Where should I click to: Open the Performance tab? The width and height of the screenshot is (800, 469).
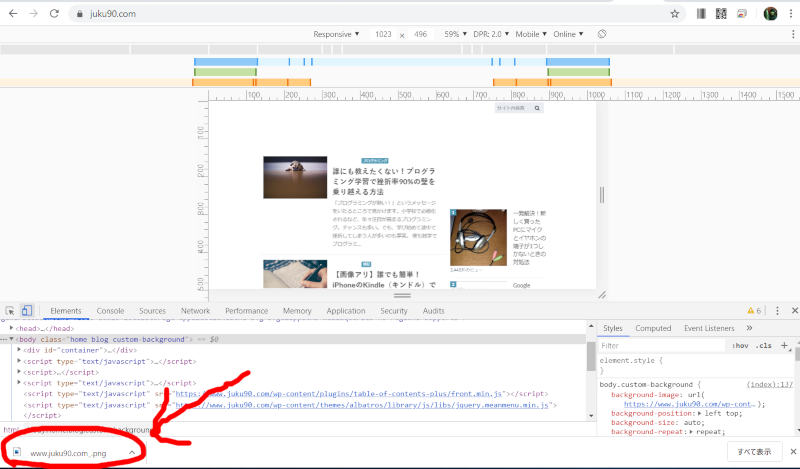(246, 310)
